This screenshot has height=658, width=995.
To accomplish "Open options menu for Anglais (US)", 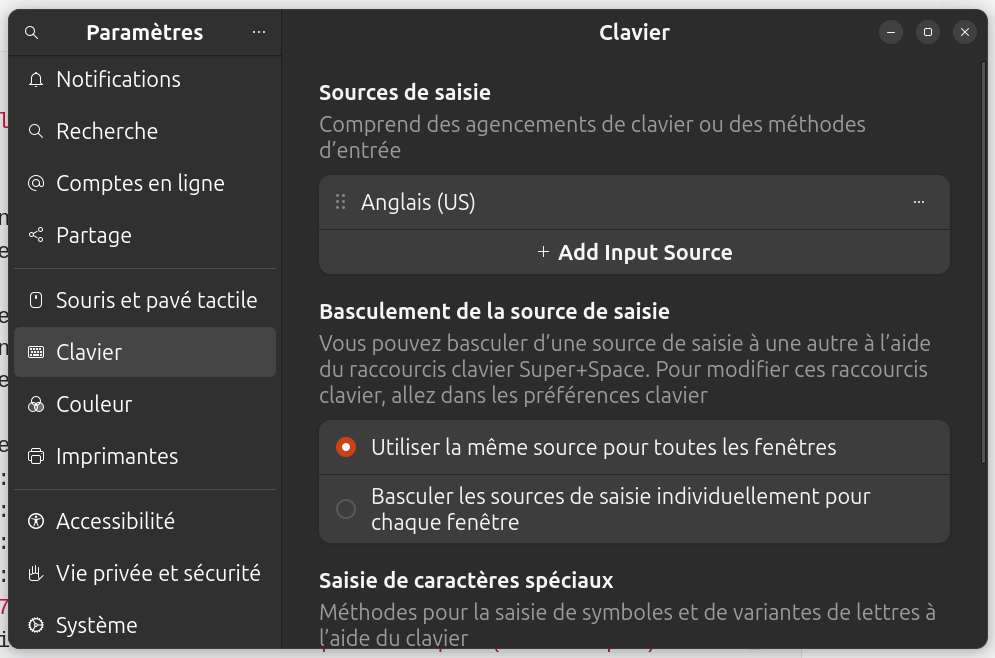I will click(x=919, y=203).
